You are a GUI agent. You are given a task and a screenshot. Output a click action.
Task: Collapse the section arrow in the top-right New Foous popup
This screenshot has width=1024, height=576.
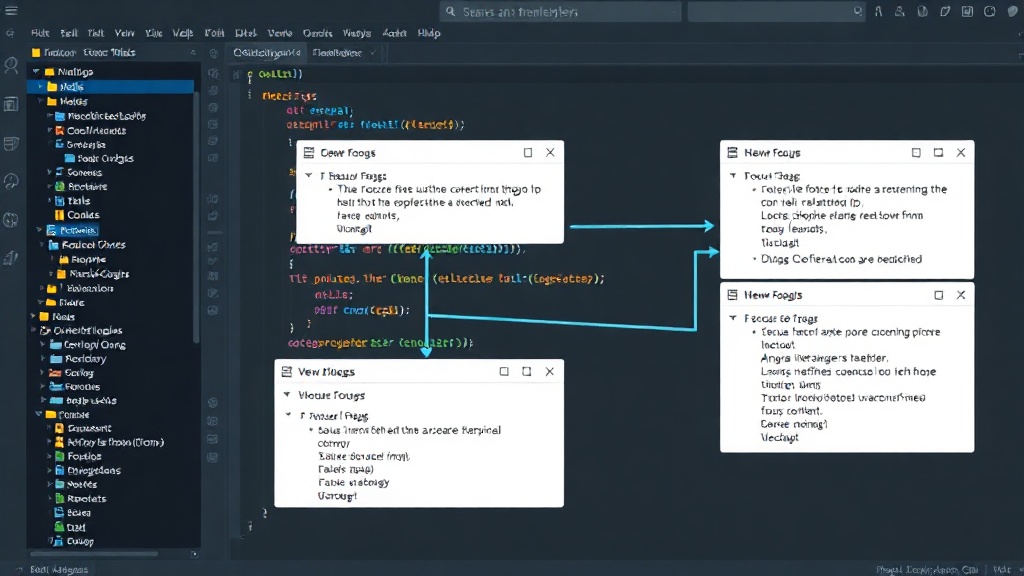733,175
